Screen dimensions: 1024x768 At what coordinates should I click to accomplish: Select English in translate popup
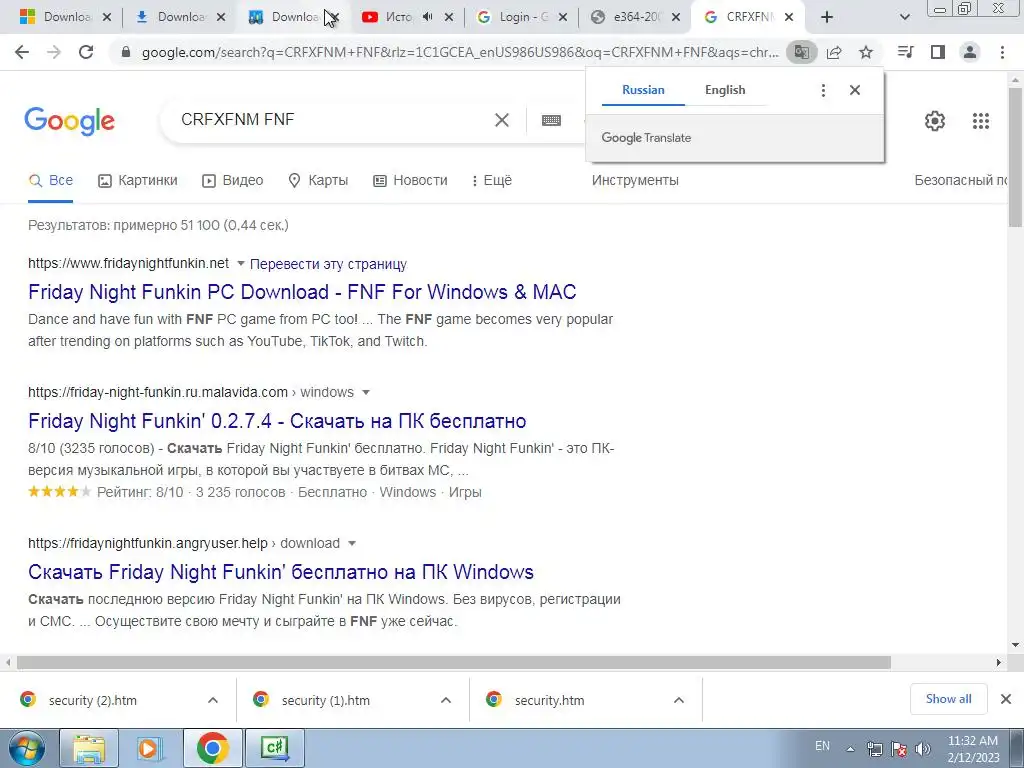pos(725,90)
